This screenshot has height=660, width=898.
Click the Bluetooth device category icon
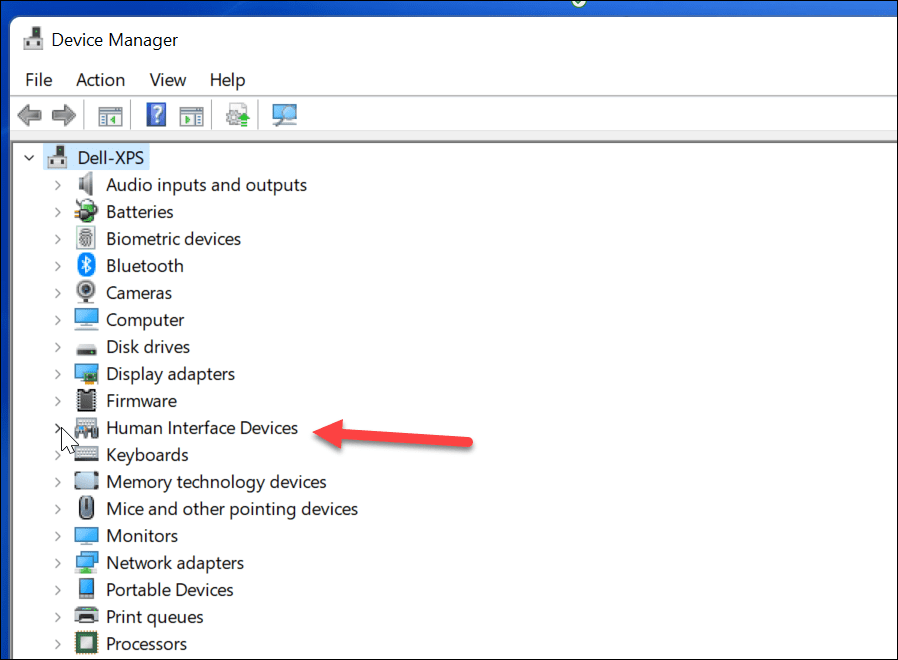tap(86, 265)
